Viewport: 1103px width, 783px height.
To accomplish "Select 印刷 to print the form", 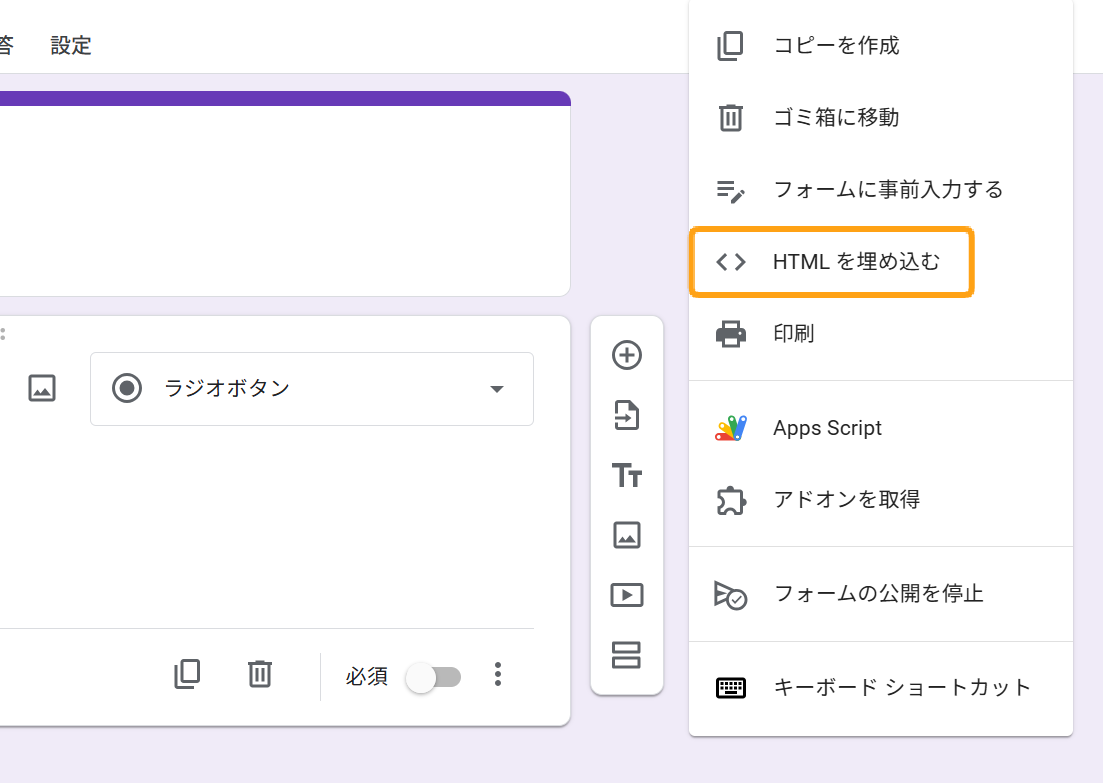I will [793, 333].
